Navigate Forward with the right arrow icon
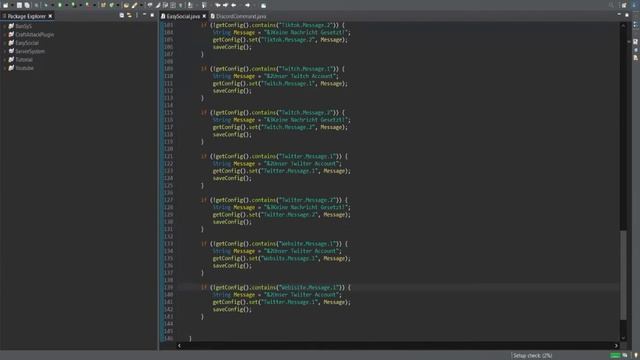 247,5
